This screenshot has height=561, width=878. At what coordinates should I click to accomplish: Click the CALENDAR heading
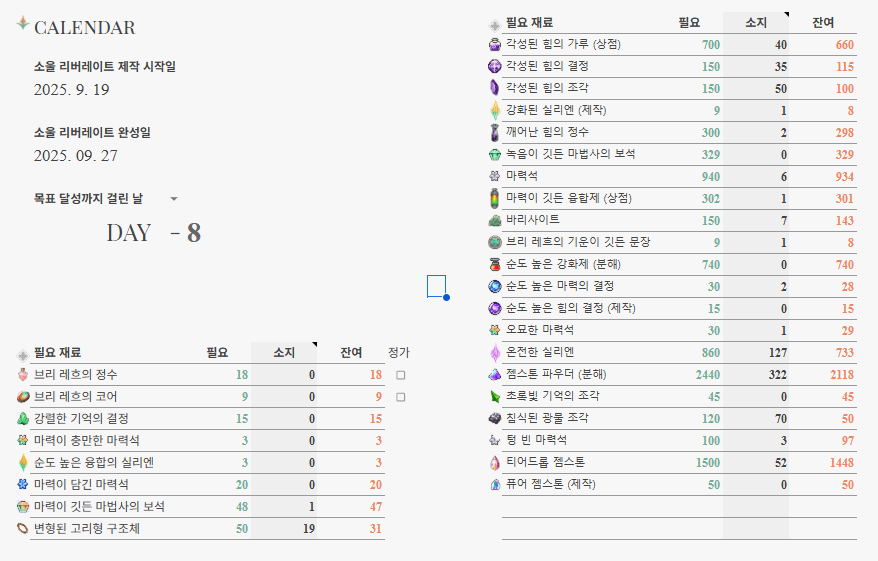tap(85, 27)
